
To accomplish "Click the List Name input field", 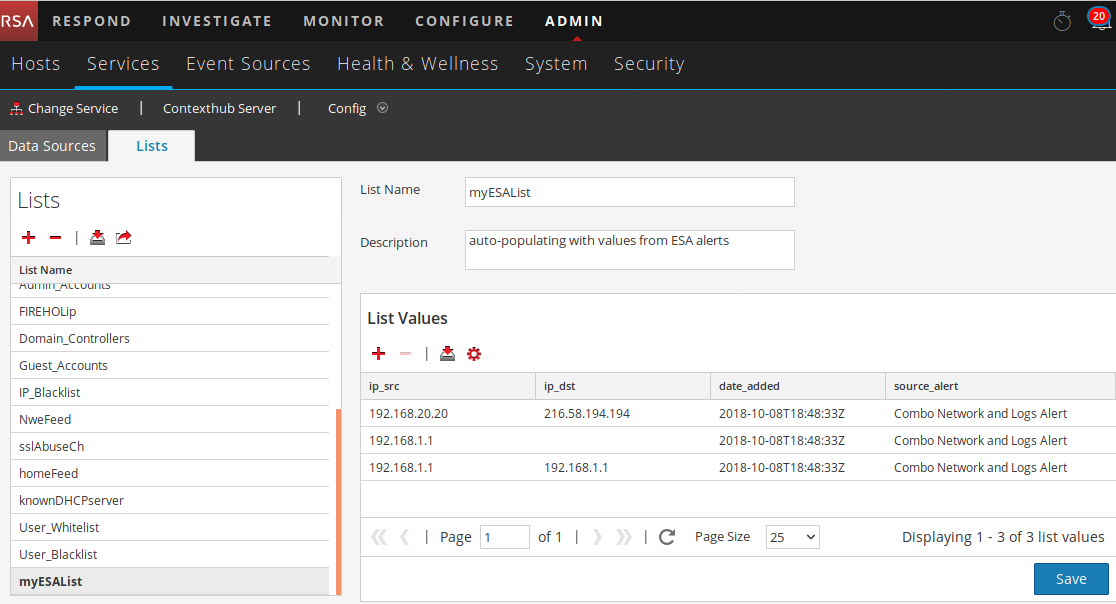I will point(629,192).
